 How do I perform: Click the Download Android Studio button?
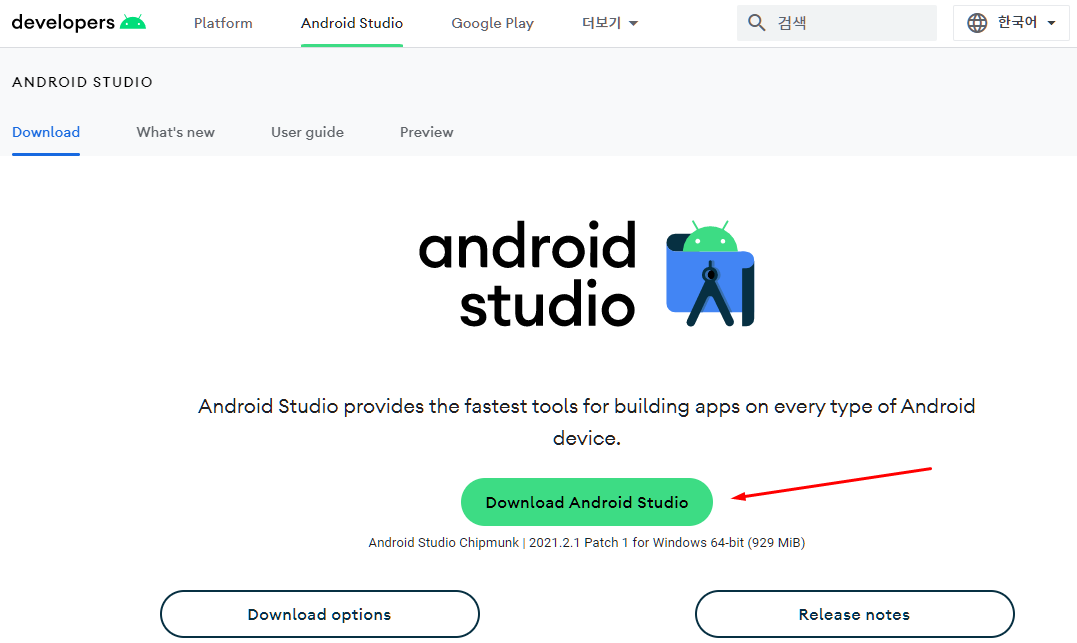[587, 502]
